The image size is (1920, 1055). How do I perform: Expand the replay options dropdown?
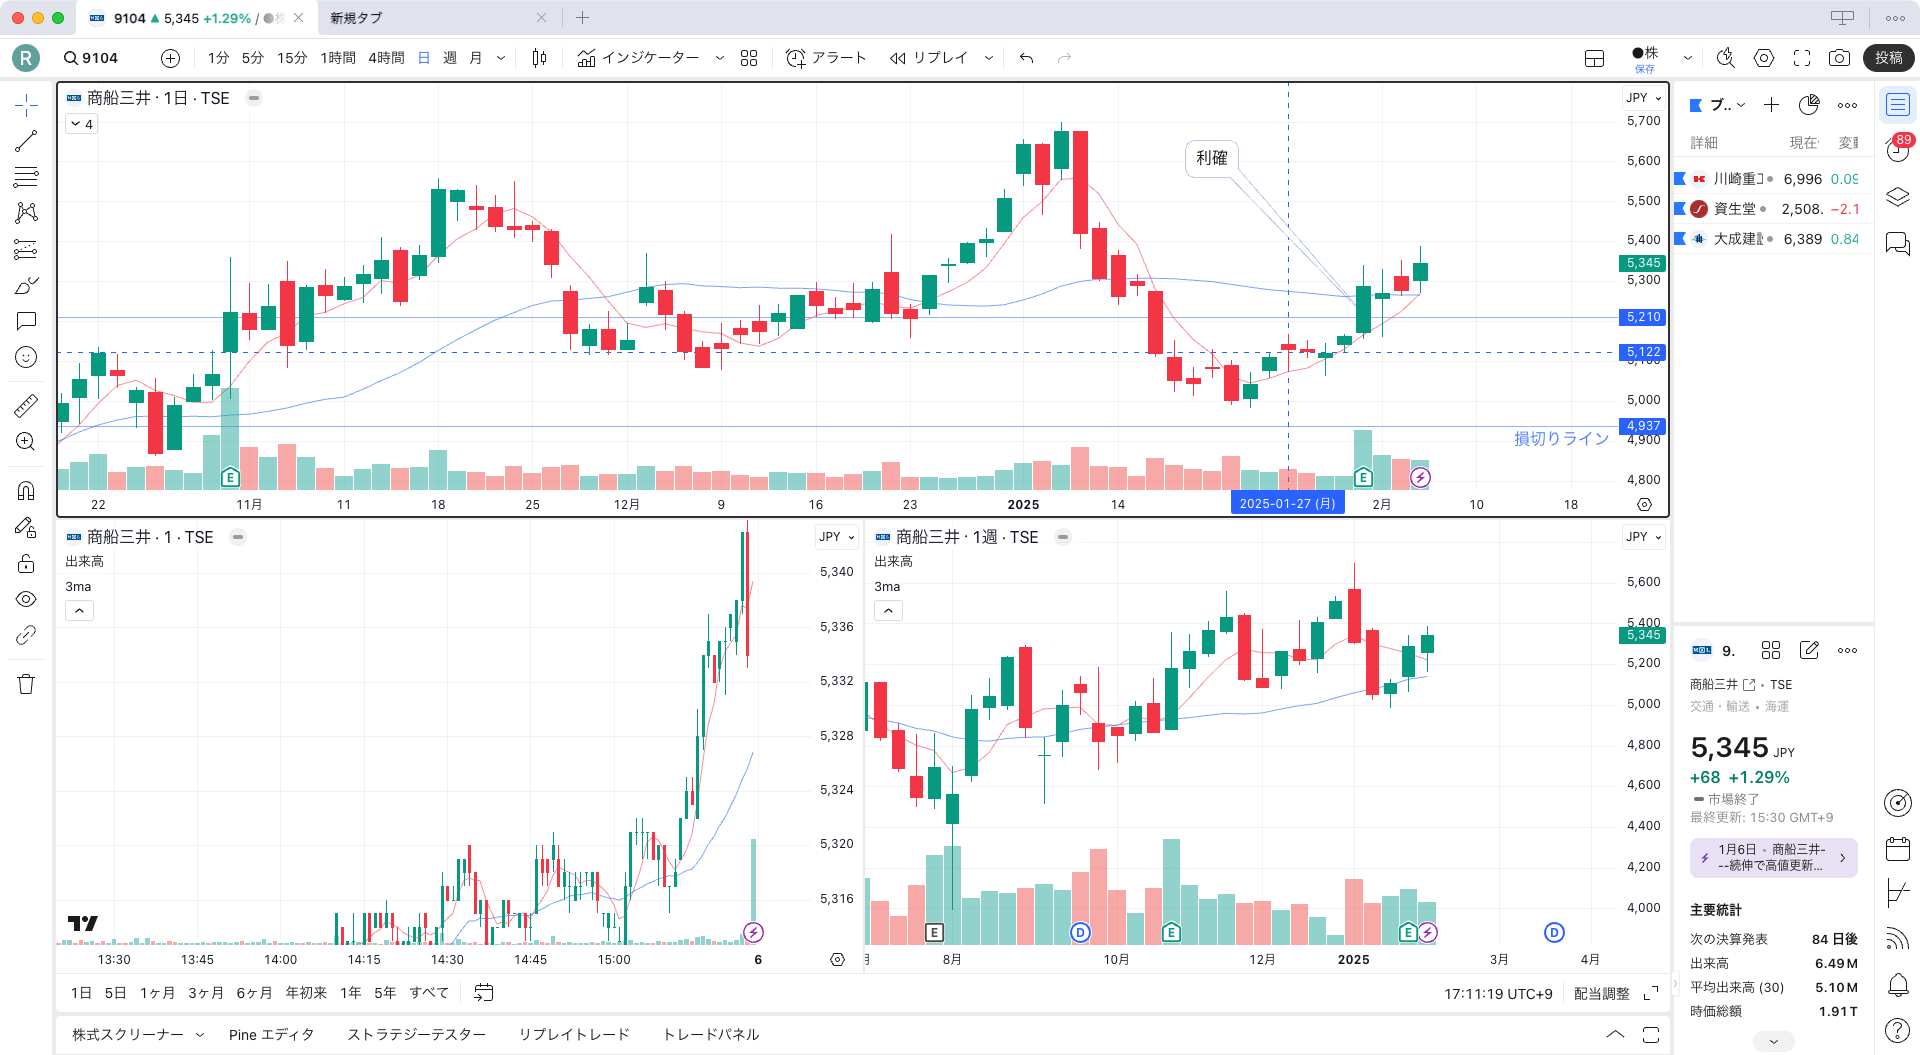point(989,58)
